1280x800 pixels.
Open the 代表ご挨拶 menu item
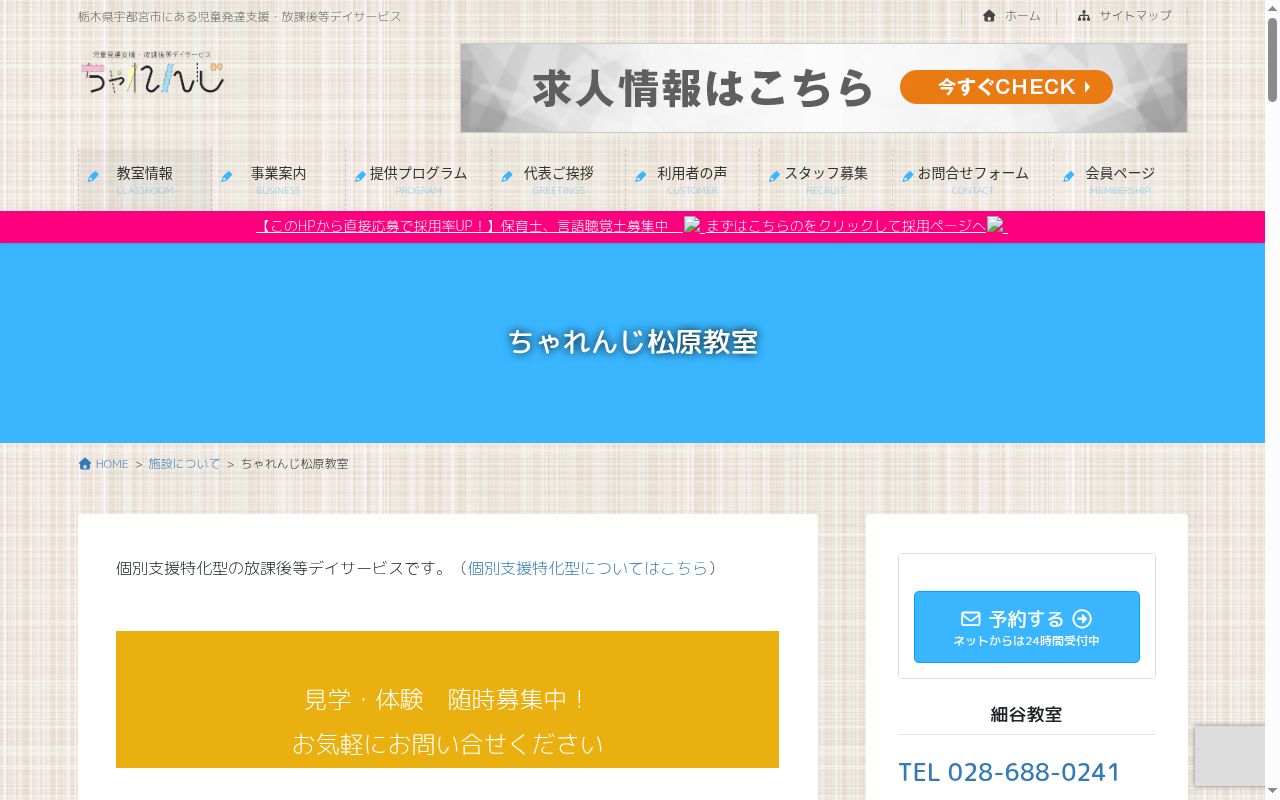pos(558,180)
